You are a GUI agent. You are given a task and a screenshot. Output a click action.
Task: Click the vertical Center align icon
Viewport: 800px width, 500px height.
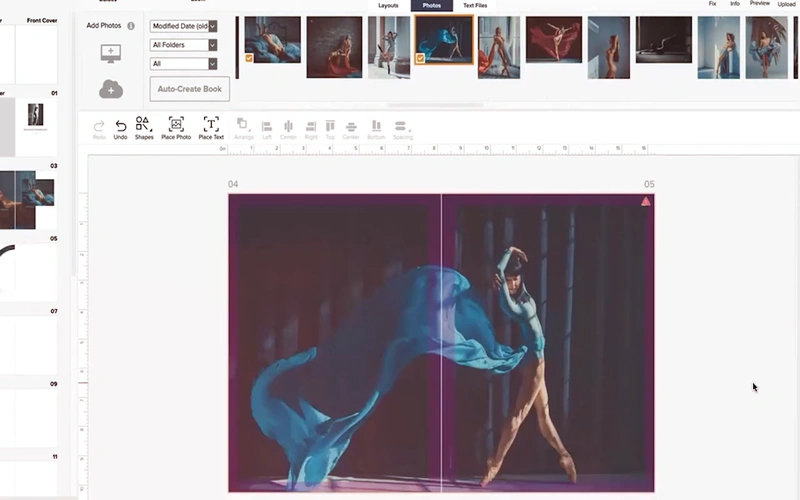pyautogui.click(x=351, y=126)
